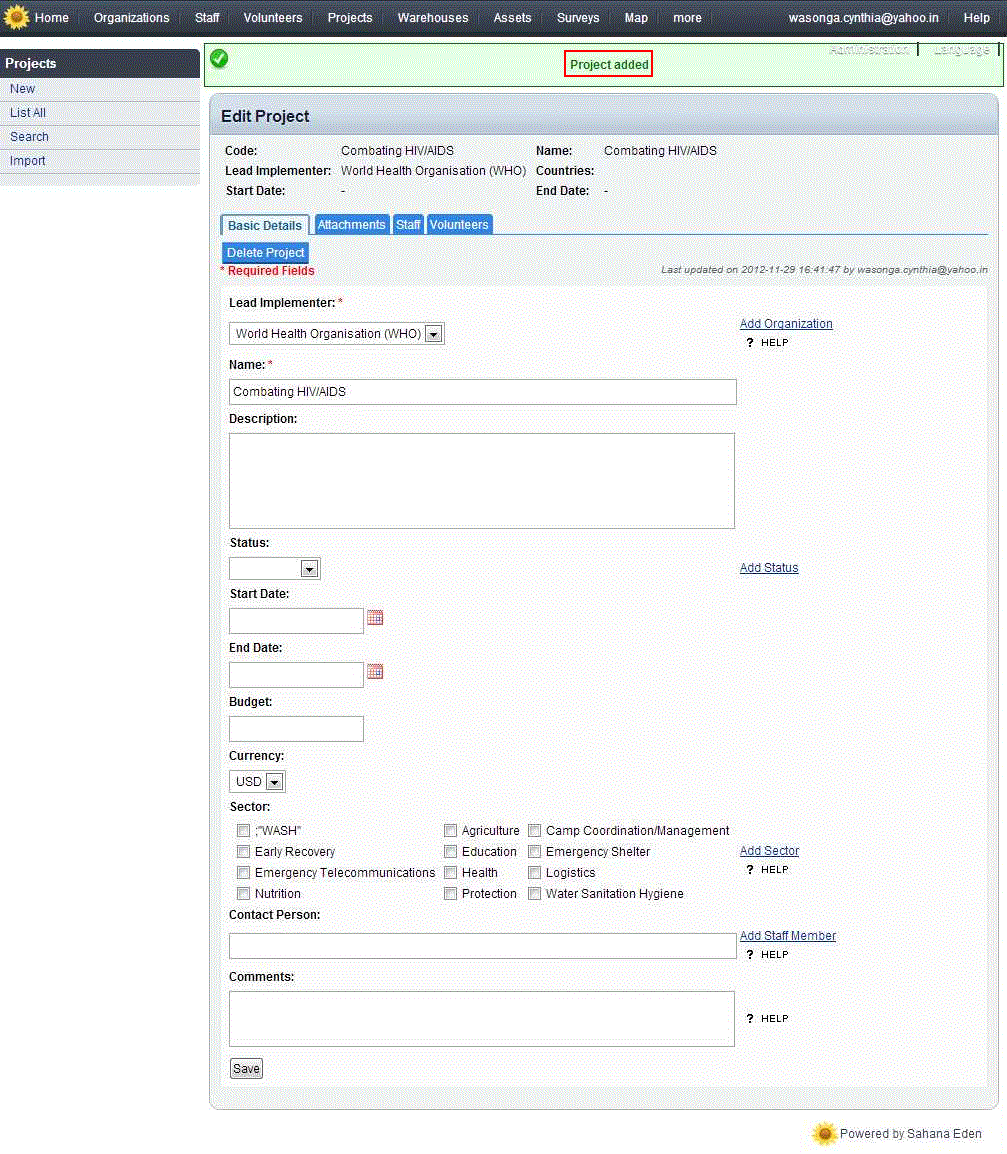
Task: Click the Help question mark under Add Staff Member
Action: (750, 955)
